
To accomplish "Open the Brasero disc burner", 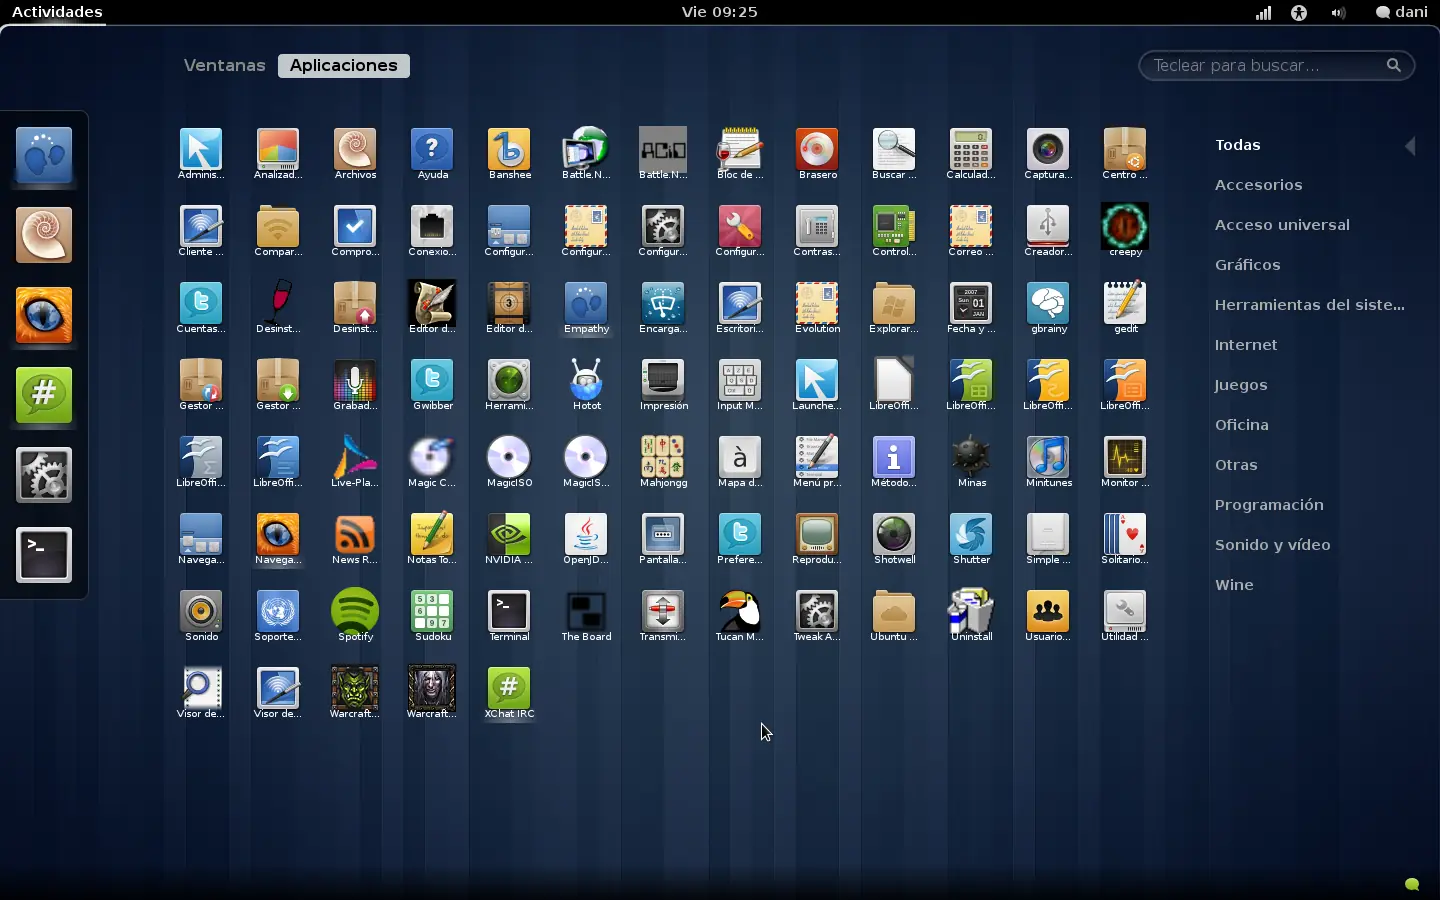I will point(817,154).
